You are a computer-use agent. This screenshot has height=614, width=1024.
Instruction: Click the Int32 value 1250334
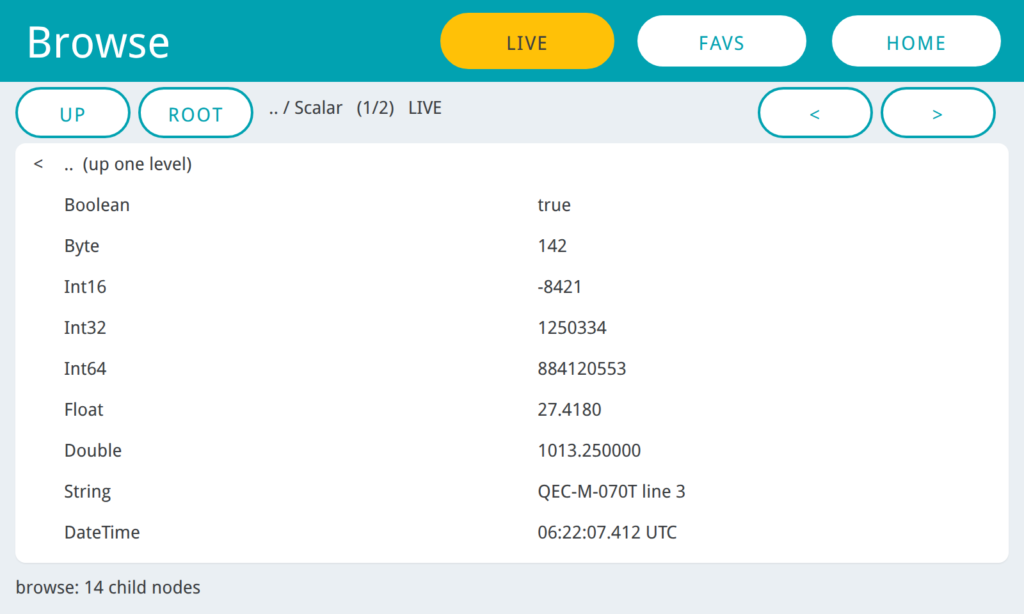click(x=572, y=328)
